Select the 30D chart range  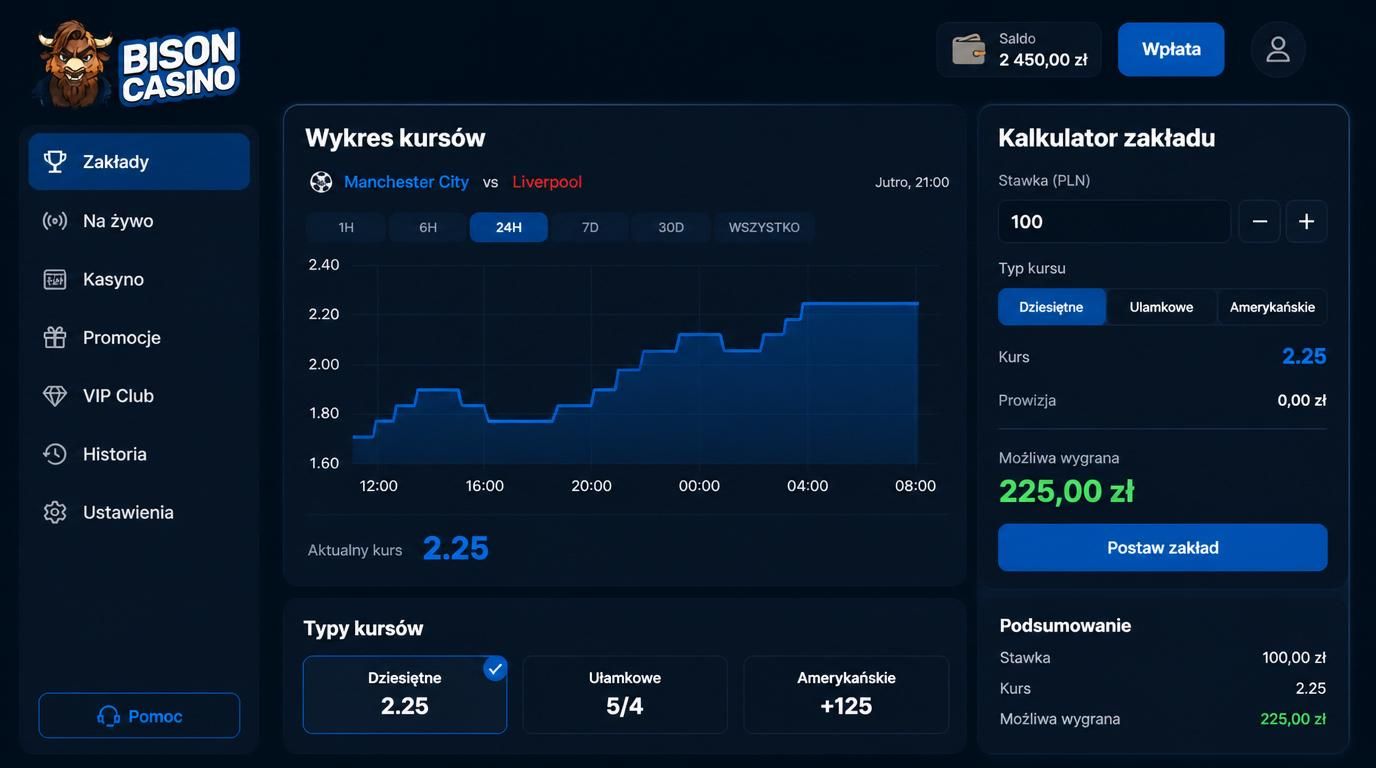[671, 227]
